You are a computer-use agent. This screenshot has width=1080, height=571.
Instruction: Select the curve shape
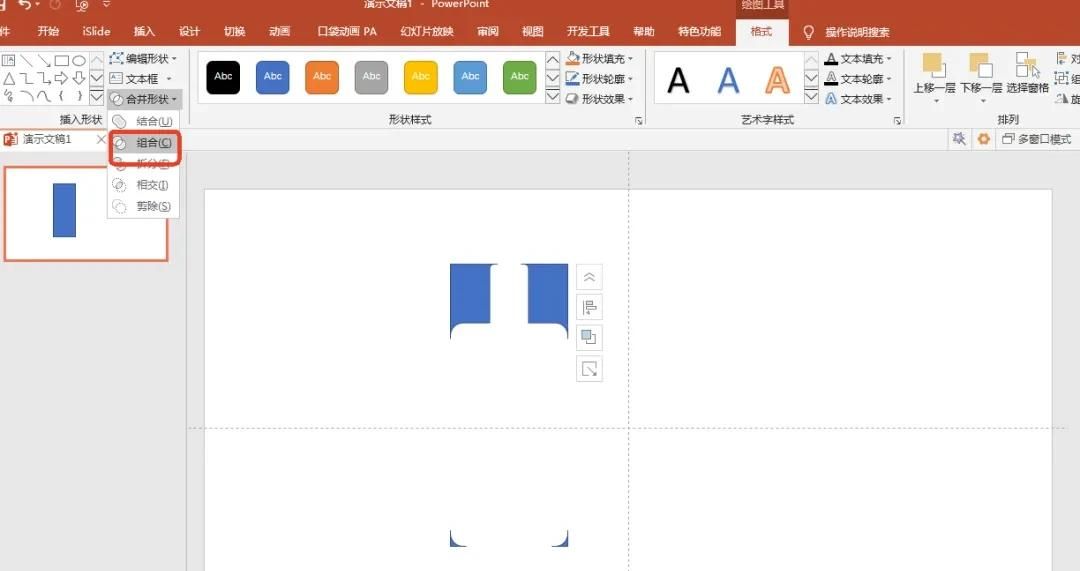[x=44, y=96]
